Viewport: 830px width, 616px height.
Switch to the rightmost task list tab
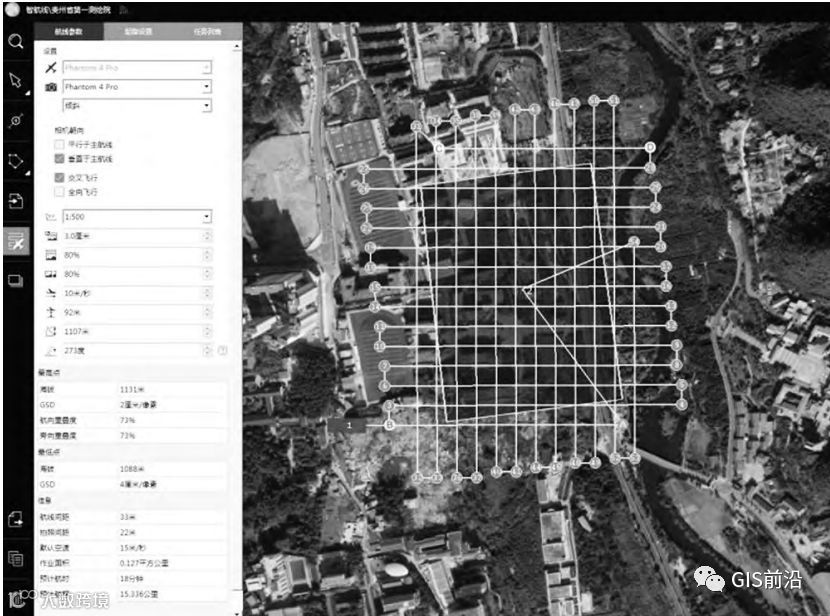208,31
